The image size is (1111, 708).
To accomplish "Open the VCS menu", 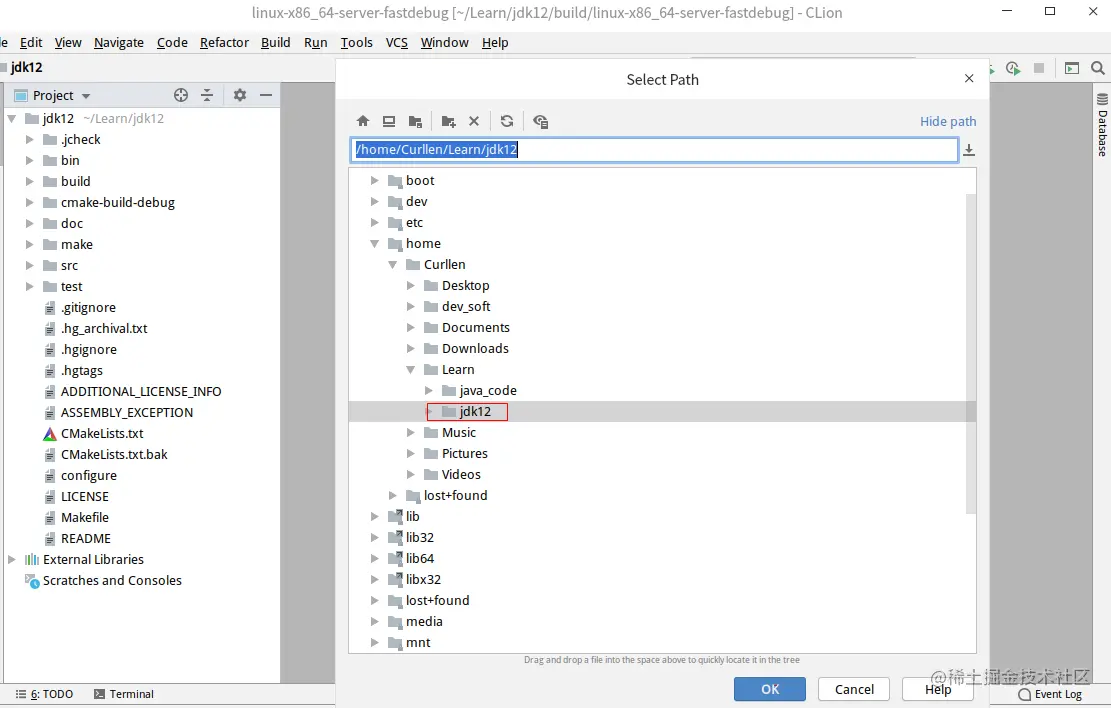I will [x=397, y=43].
